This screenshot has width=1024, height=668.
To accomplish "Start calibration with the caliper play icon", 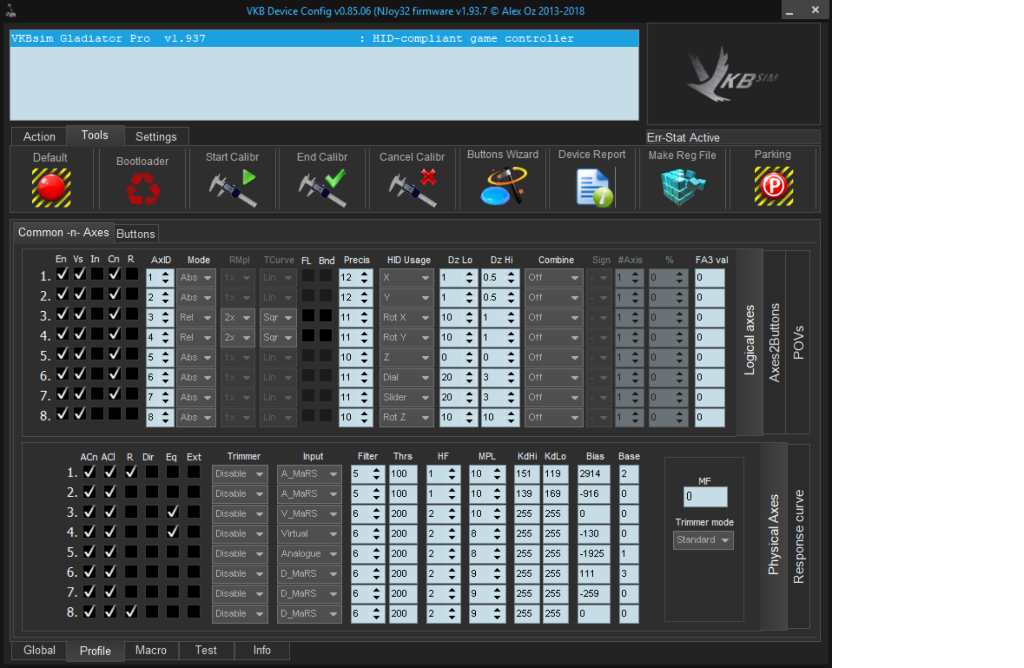I will tap(232, 188).
